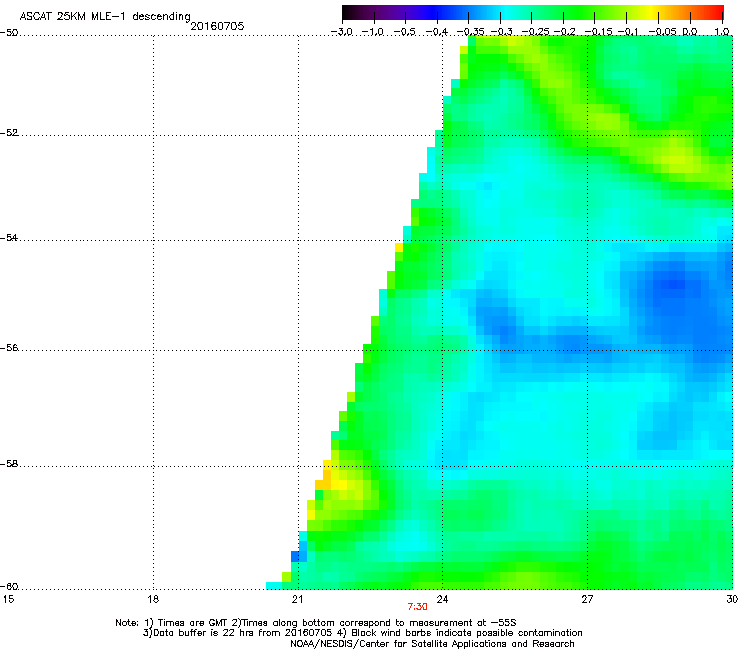Click the latitude label -52
740x650 pixels.
tap(9, 133)
